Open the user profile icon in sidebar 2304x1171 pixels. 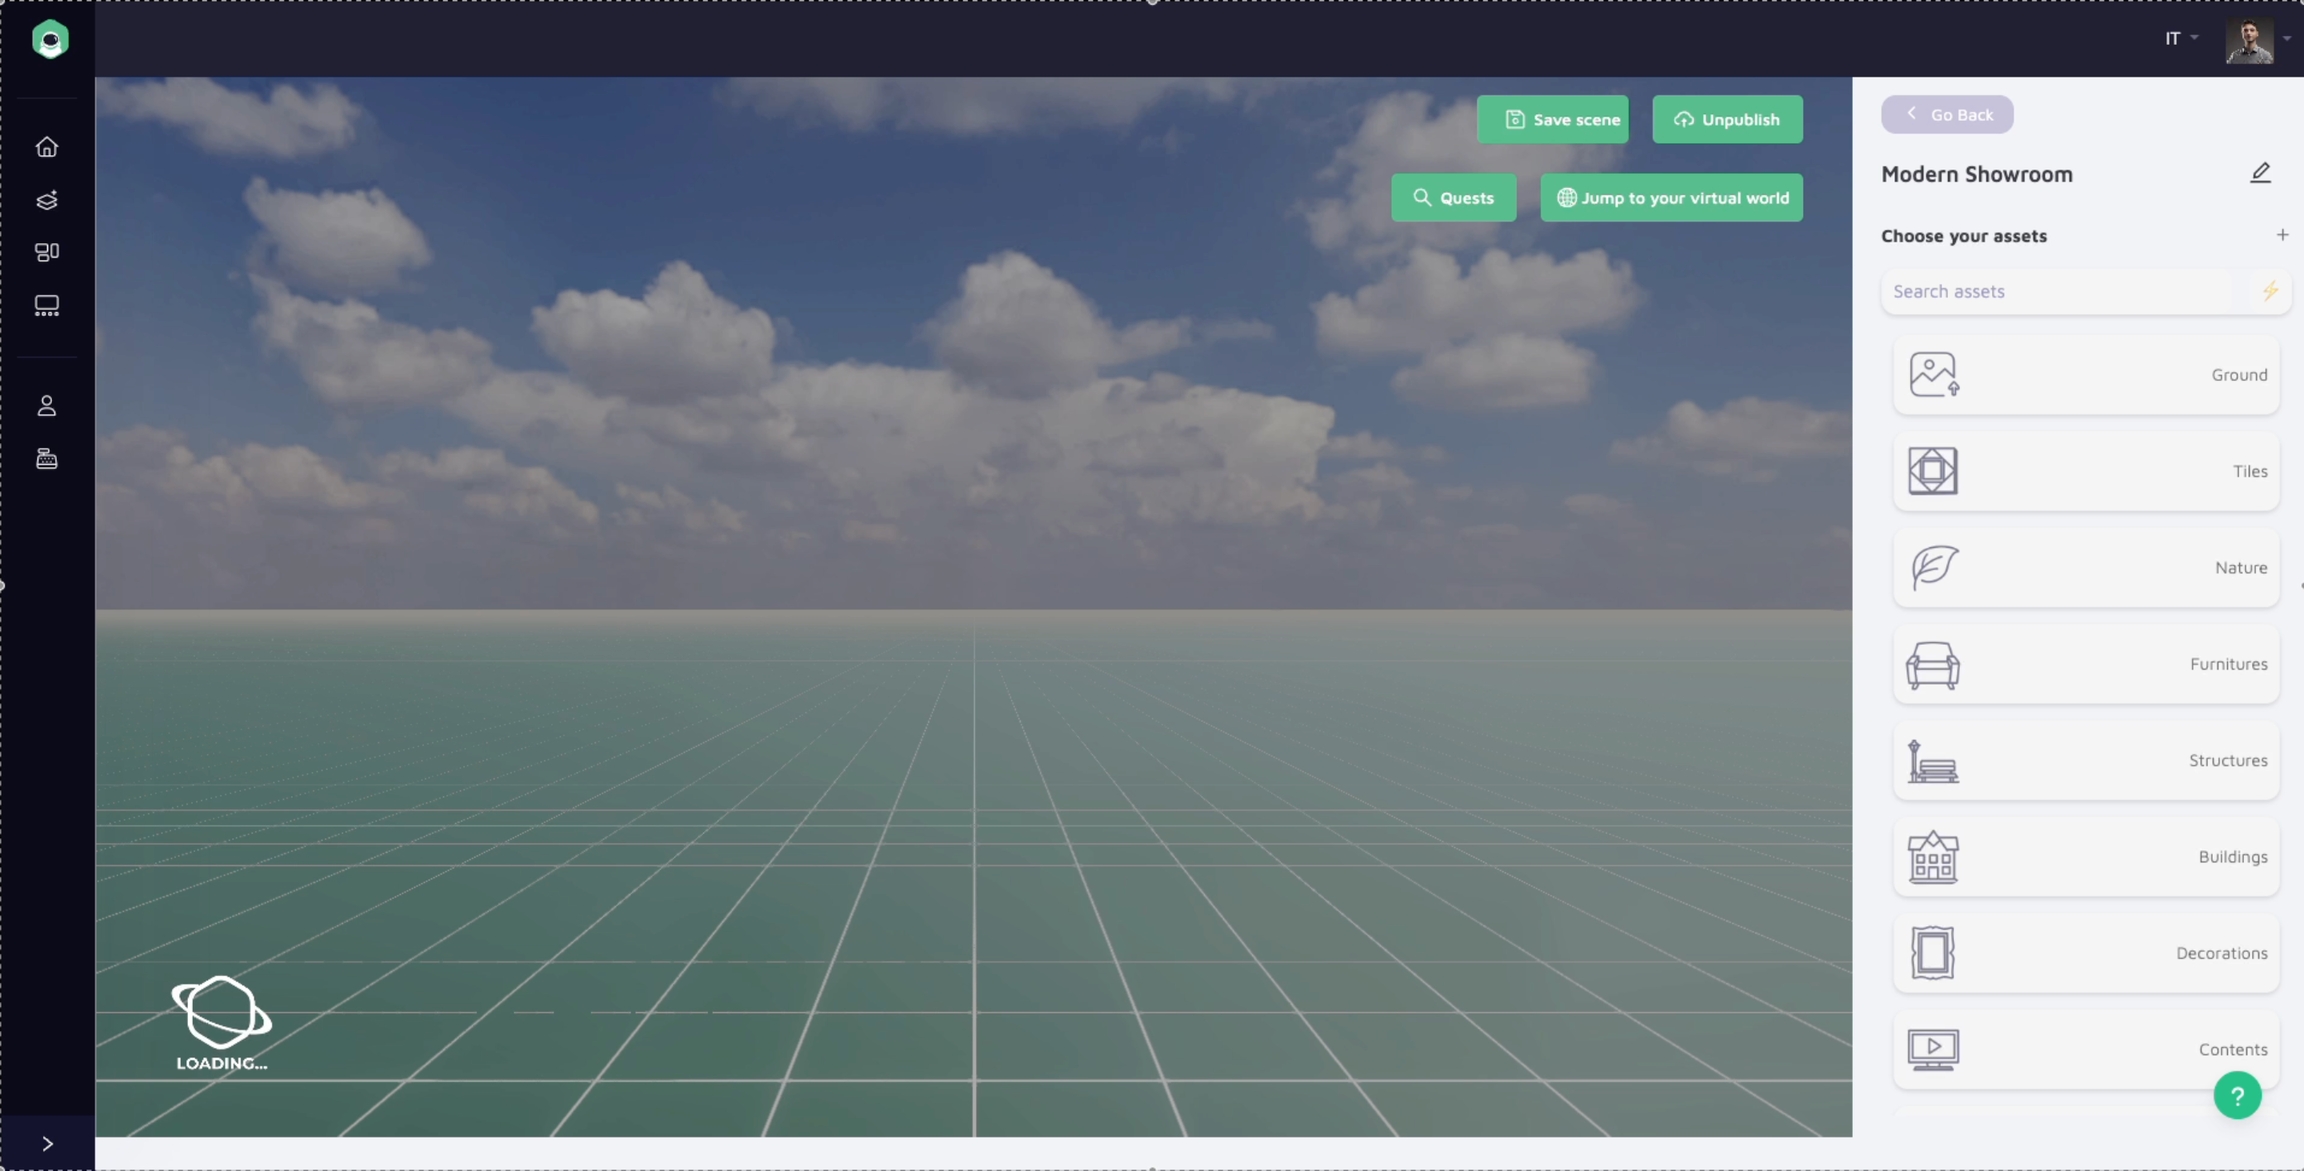point(47,405)
